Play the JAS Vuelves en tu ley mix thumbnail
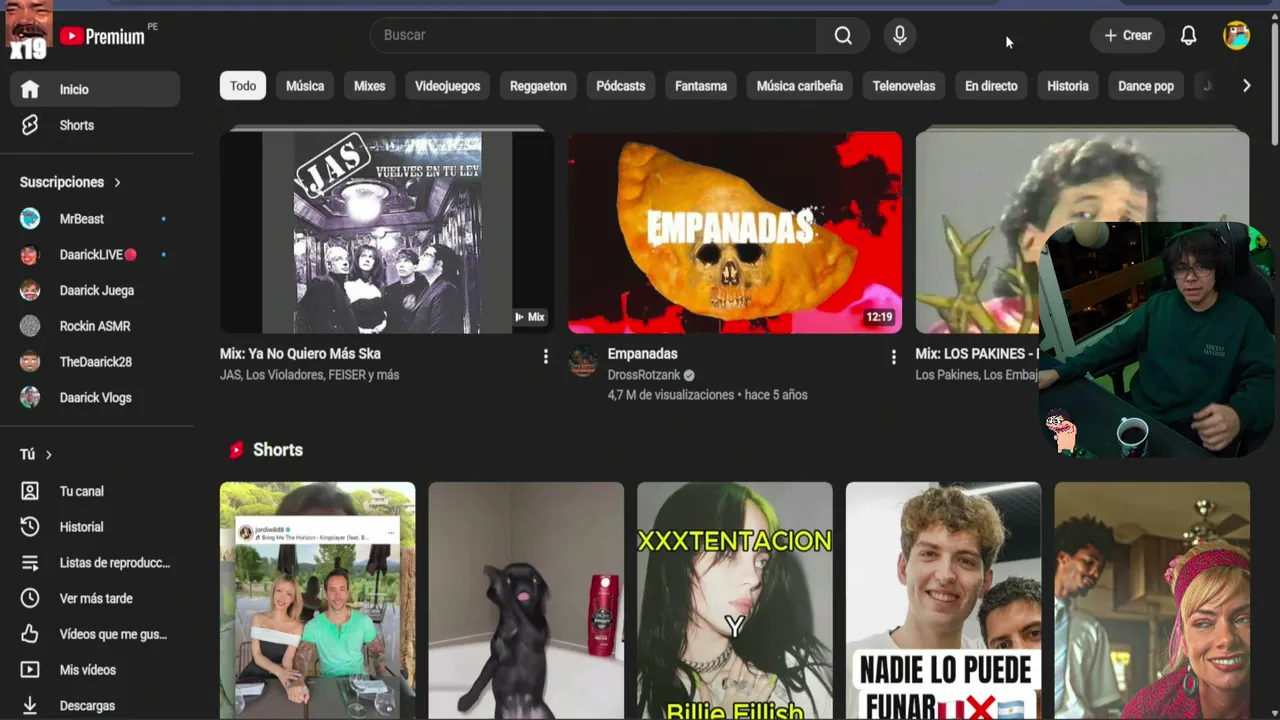 tap(387, 233)
